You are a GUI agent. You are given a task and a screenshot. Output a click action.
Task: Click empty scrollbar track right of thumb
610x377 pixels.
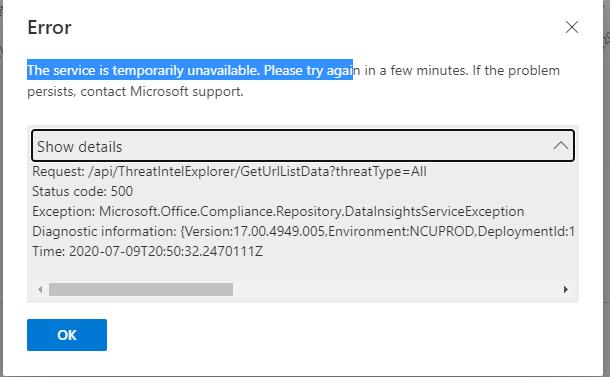(x=396, y=289)
